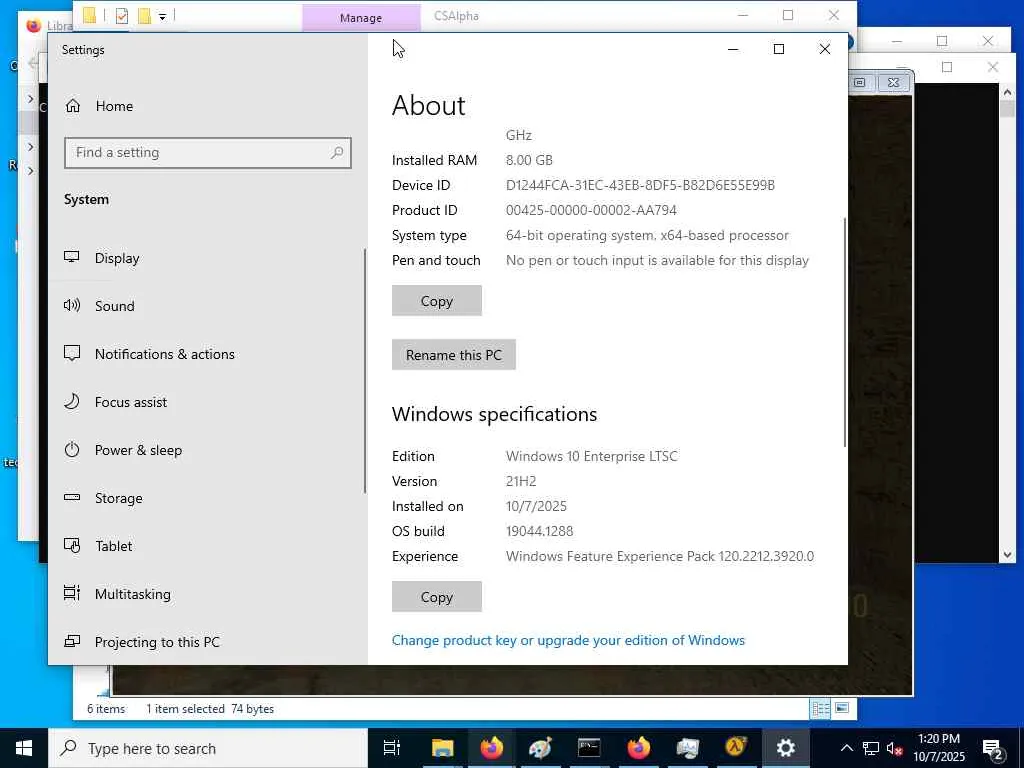
Task: Switch File Explorer to details view
Action: [x=820, y=709]
